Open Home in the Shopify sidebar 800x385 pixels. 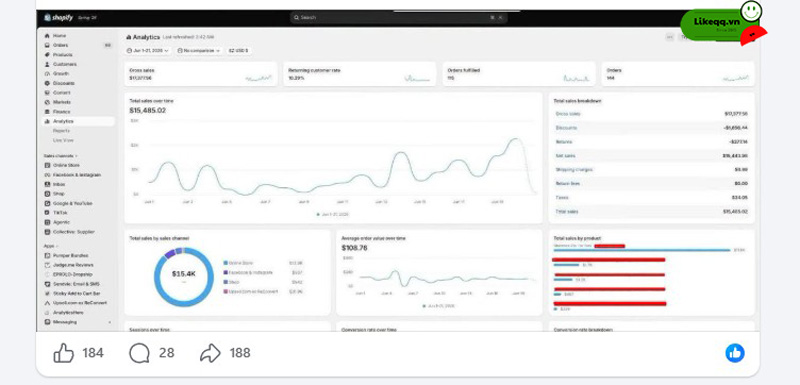[60, 36]
